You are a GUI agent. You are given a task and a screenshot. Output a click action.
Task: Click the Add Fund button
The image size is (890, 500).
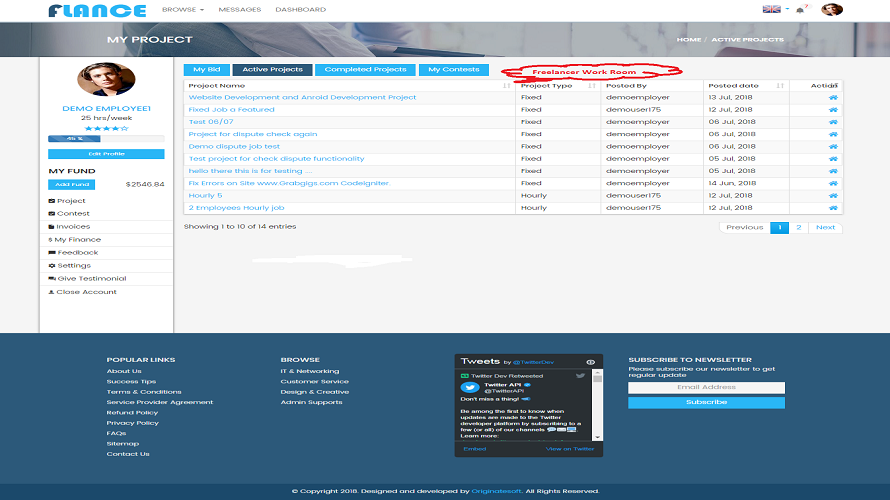72,184
